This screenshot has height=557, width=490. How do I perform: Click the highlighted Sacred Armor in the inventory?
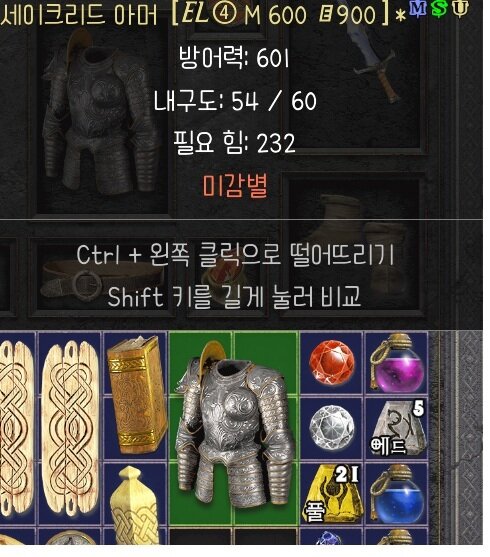(x=234, y=428)
